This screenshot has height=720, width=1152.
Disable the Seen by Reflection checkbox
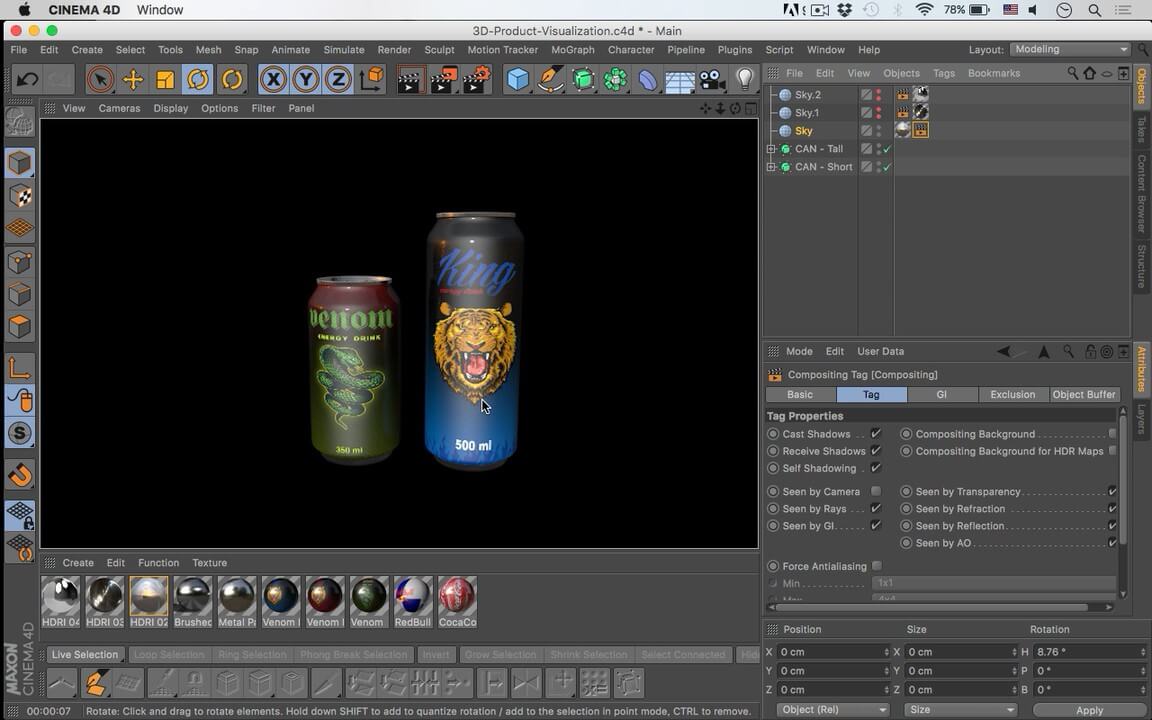(1112, 526)
